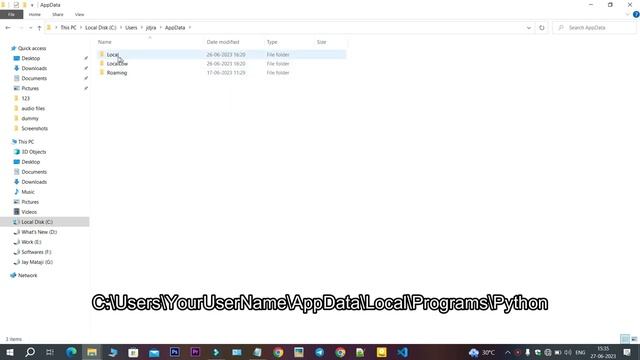Image resolution: width=640 pixels, height=360 pixels.
Task: Open the View ribbon tab
Action: (79, 14)
